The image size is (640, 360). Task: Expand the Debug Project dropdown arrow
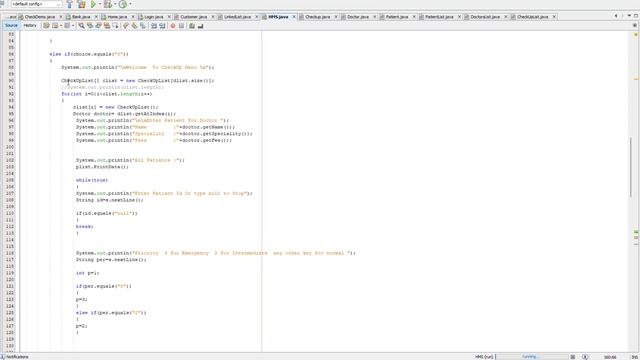click(x=115, y=4)
